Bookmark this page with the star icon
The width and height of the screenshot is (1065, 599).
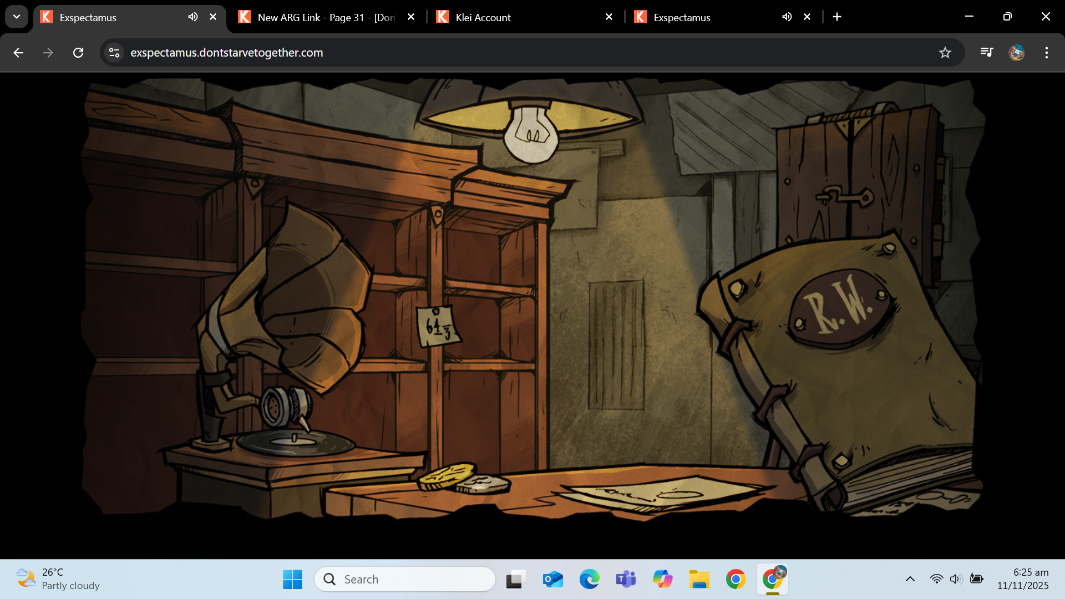point(945,53)
